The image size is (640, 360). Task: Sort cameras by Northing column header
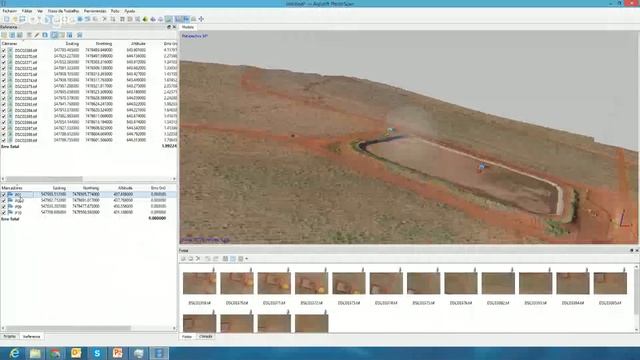(104, 43)
